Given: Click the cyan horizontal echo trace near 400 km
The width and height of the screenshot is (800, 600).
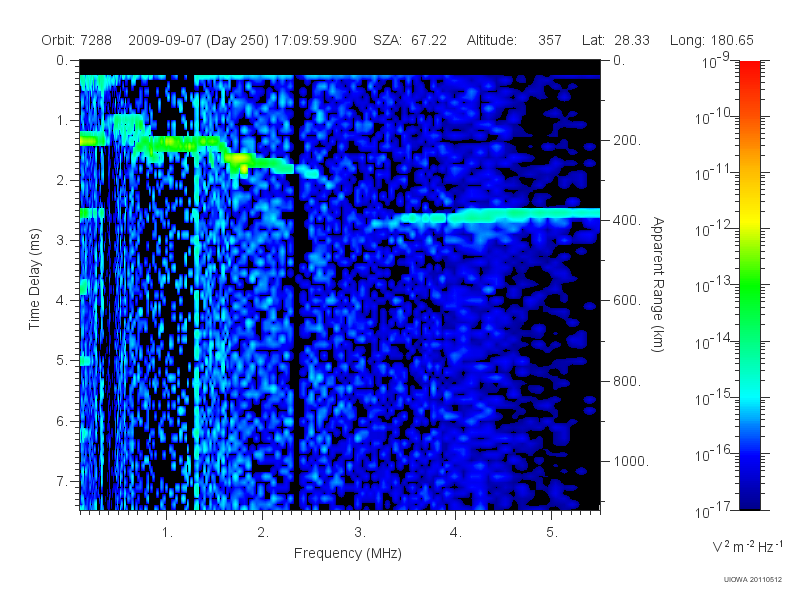Looking at the screenshot, I should click(x=485, y=217).
